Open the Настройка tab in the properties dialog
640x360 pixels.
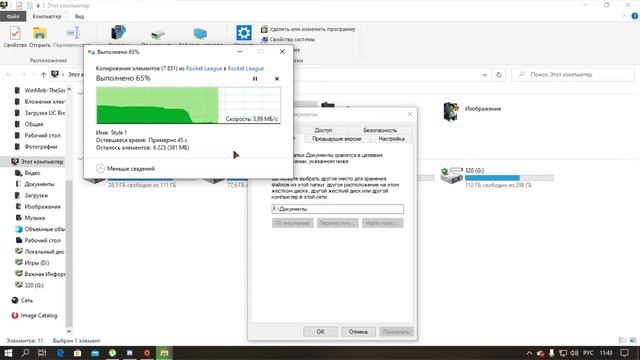click(391, 139)
